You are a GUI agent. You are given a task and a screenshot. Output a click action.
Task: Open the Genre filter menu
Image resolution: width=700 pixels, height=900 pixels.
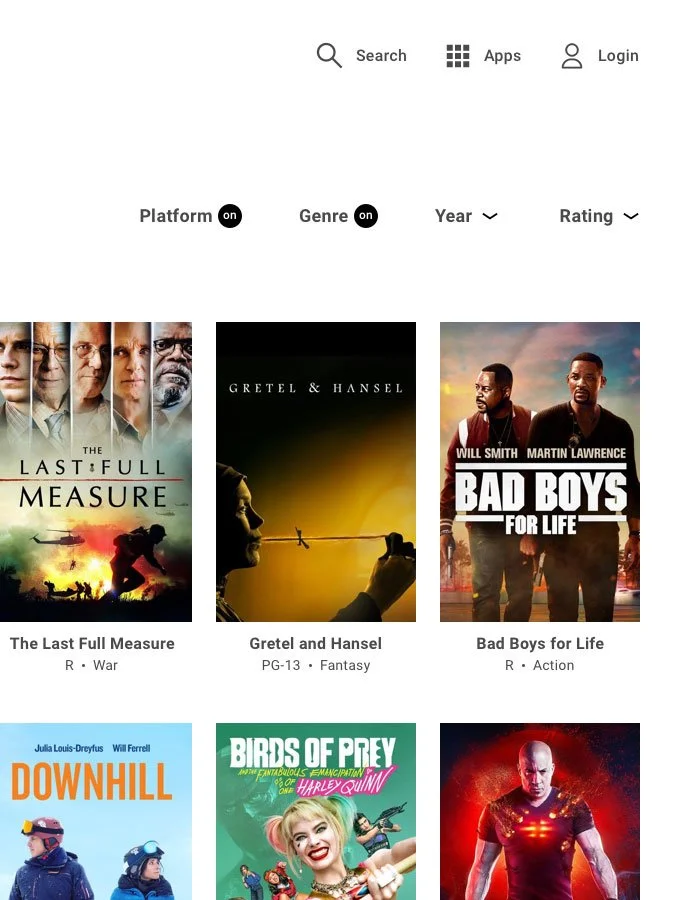[x=324, y=216]
